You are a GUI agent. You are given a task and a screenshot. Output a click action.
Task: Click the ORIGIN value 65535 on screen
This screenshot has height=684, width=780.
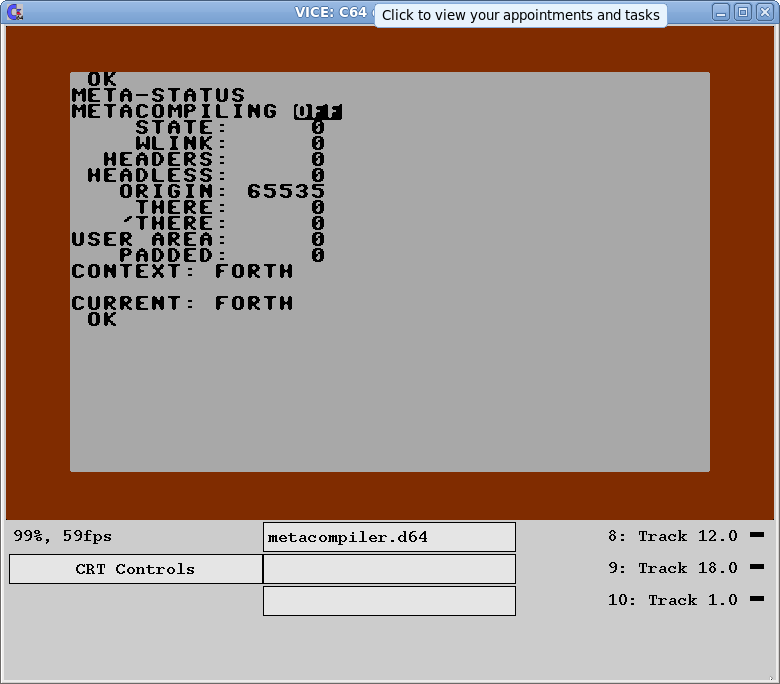coord(285,191)
